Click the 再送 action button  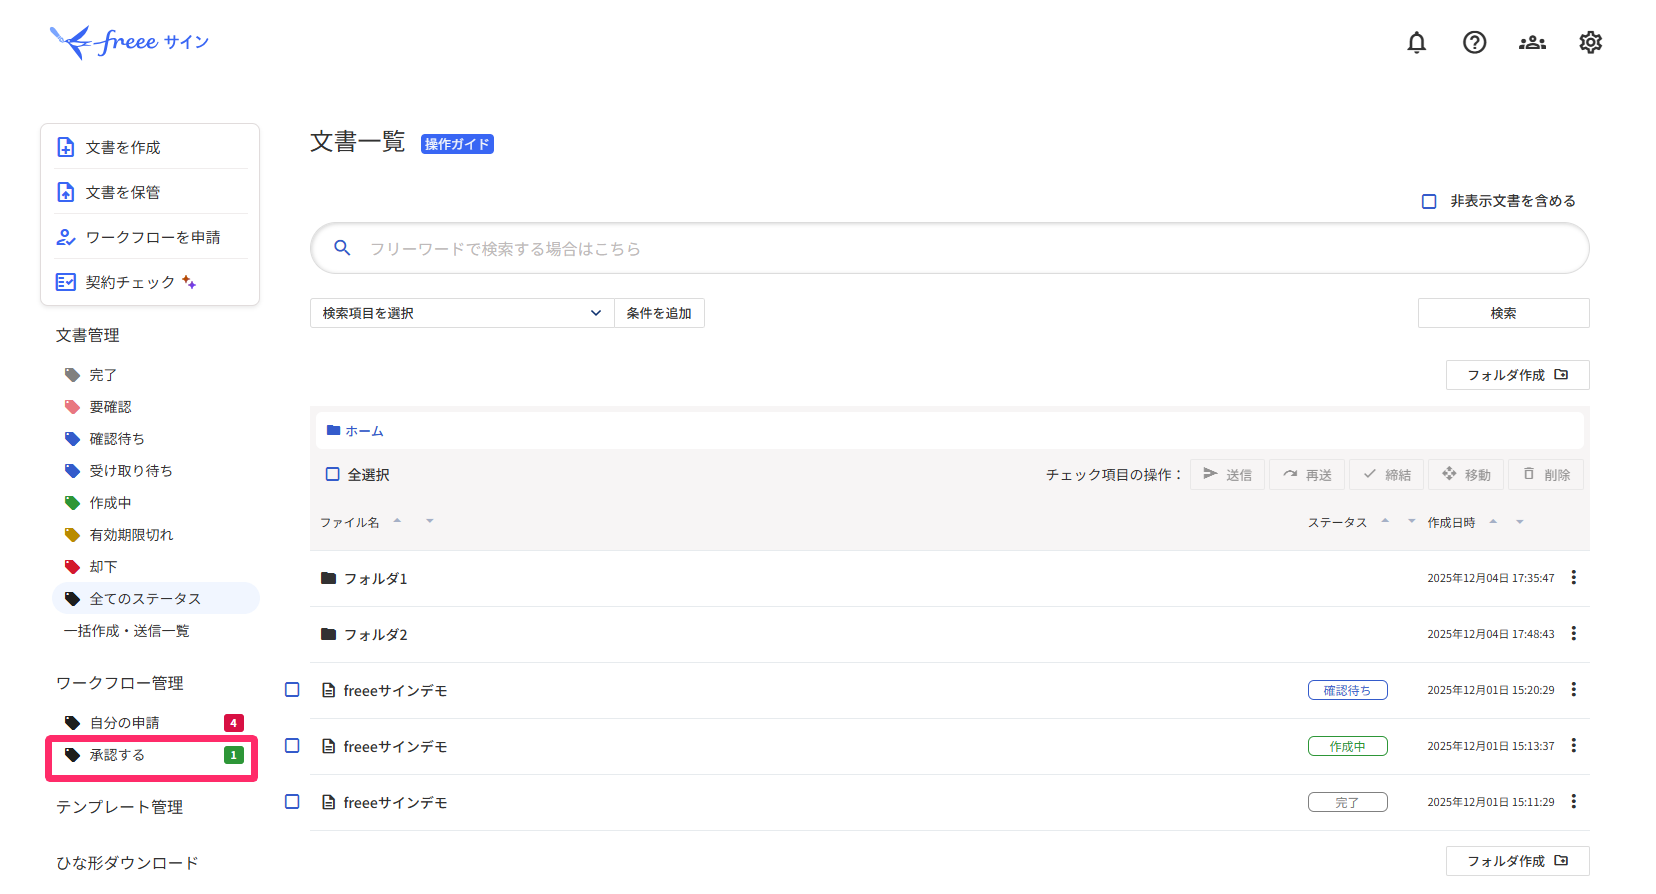(x=1307, y=474)
